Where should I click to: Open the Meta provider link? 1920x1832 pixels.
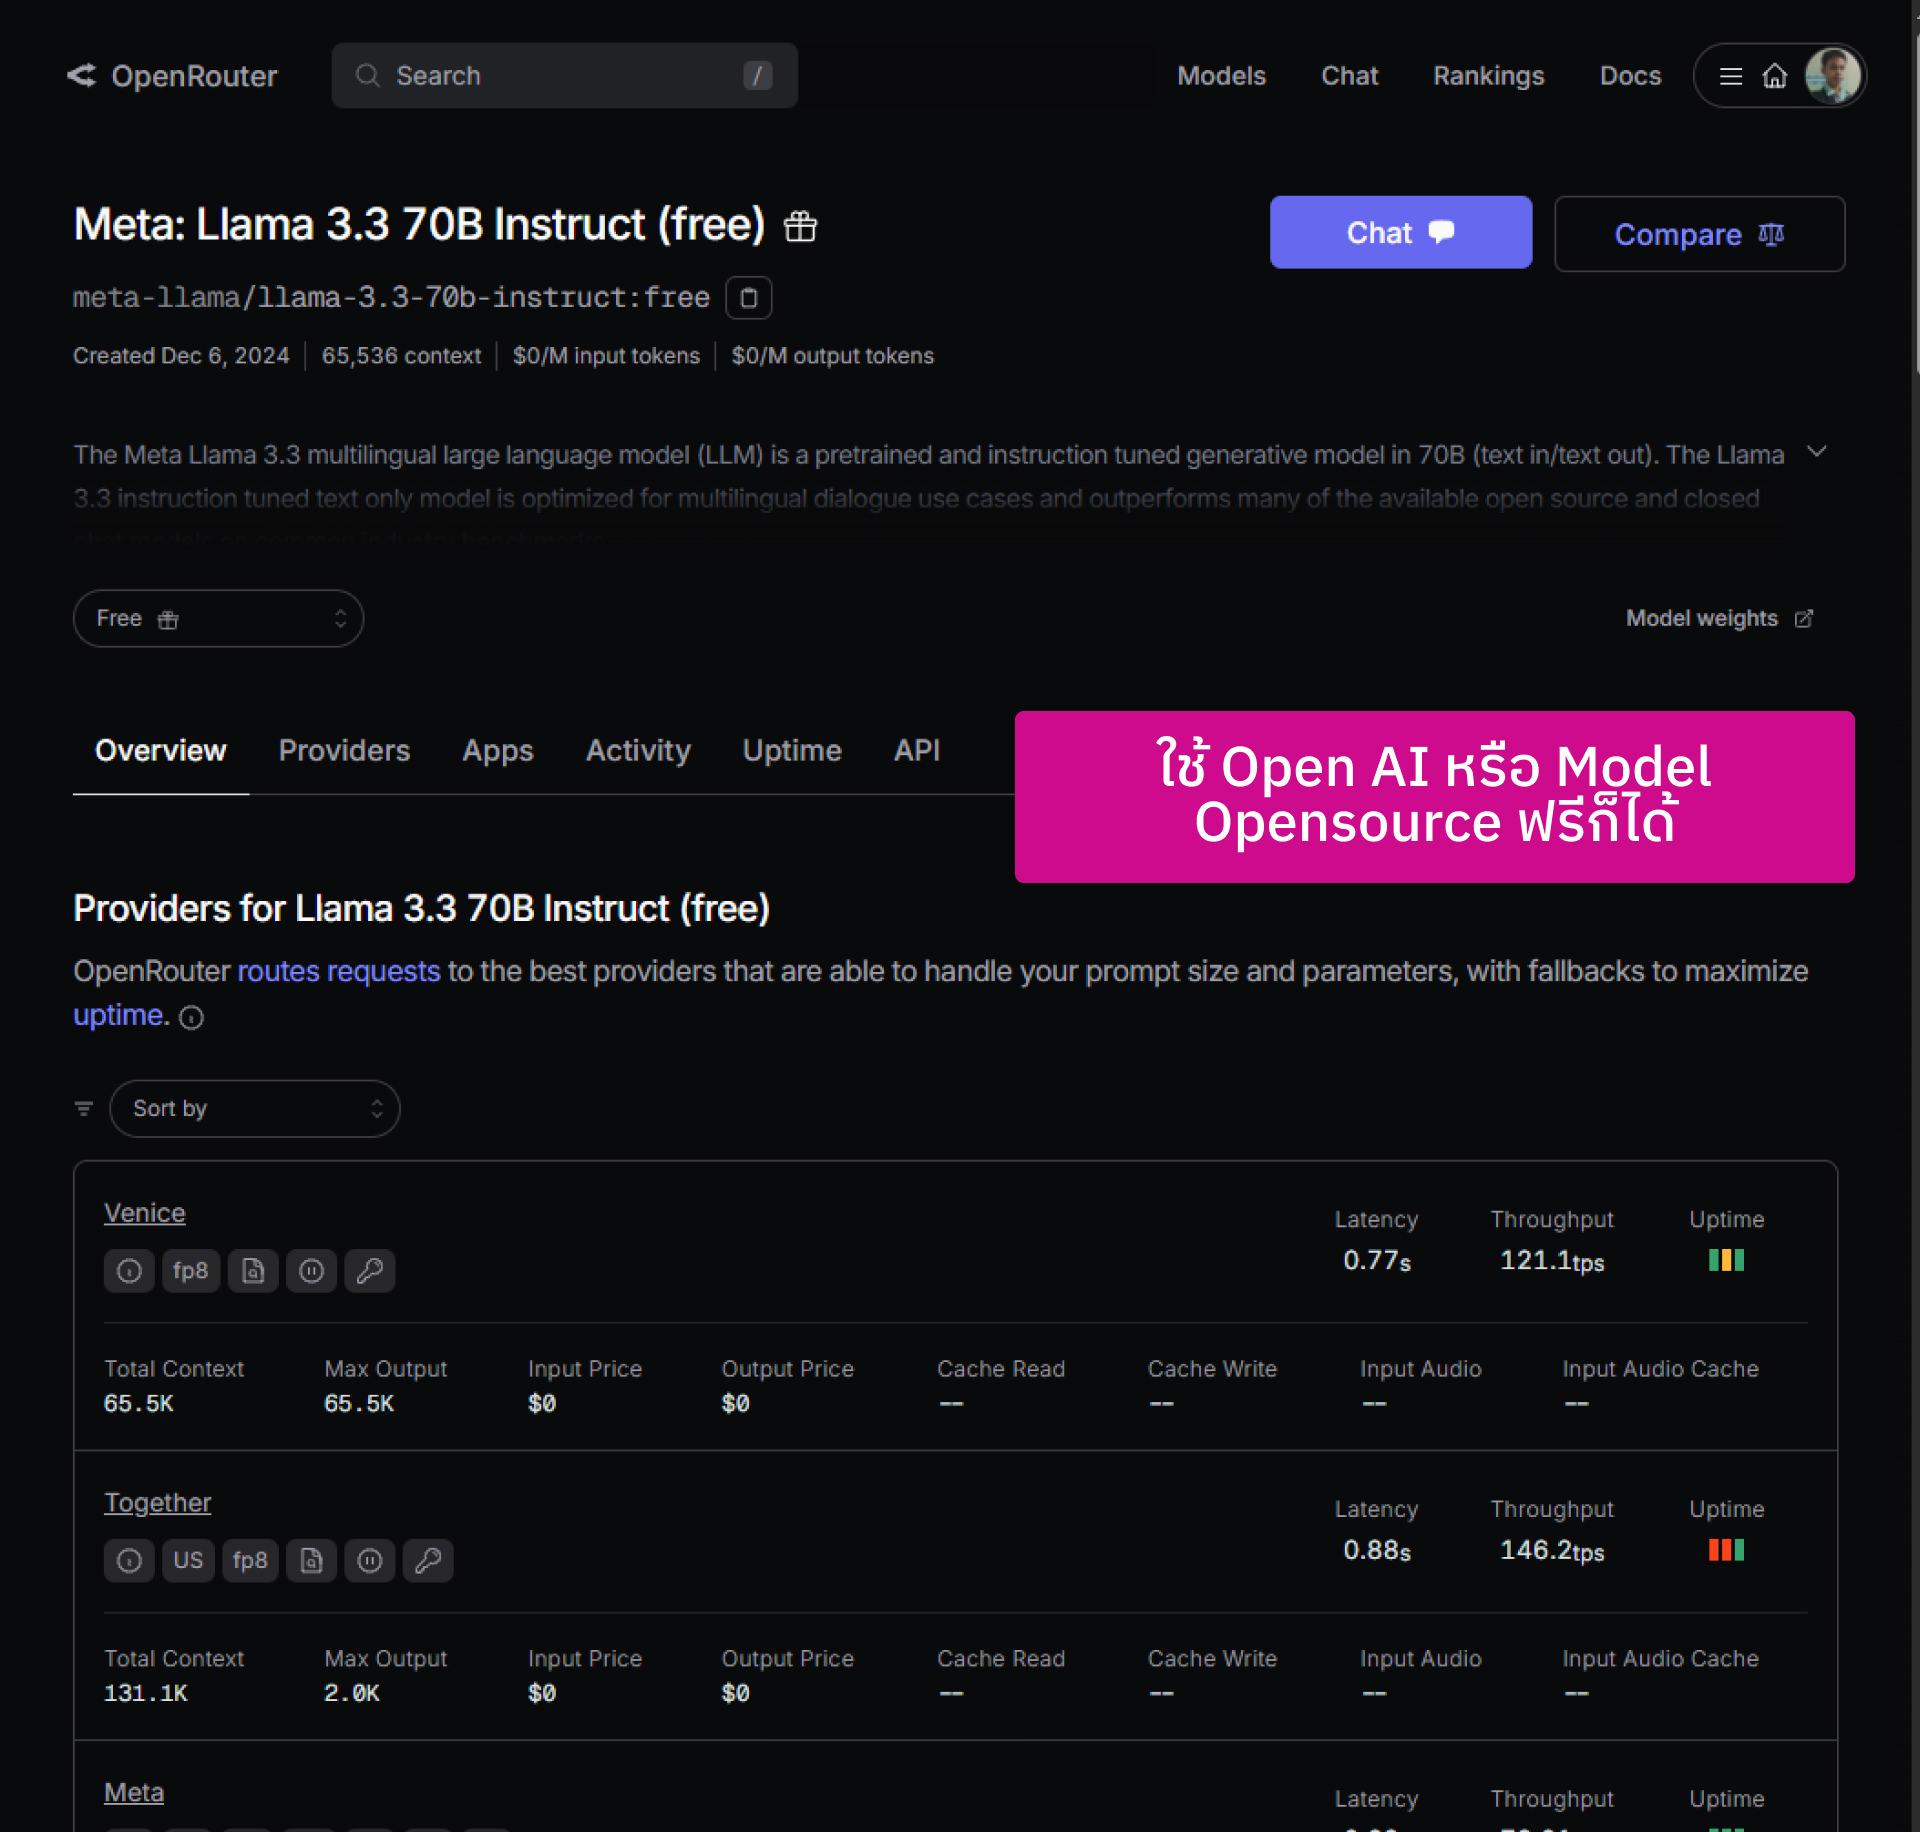tap(134, 1793)
